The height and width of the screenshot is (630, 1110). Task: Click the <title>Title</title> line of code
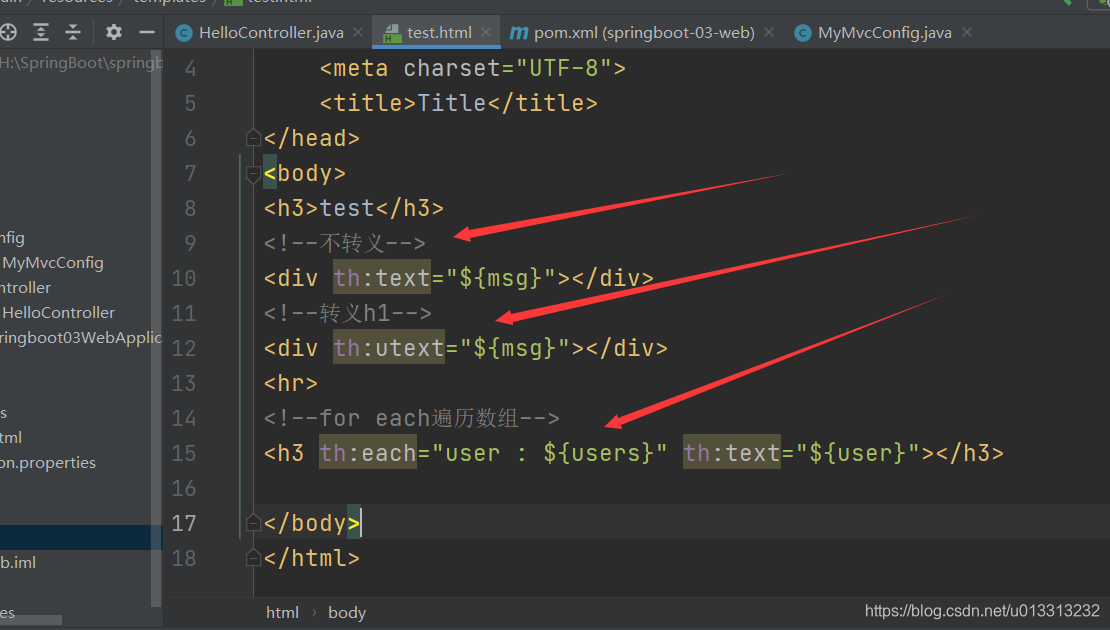[458, 103]
